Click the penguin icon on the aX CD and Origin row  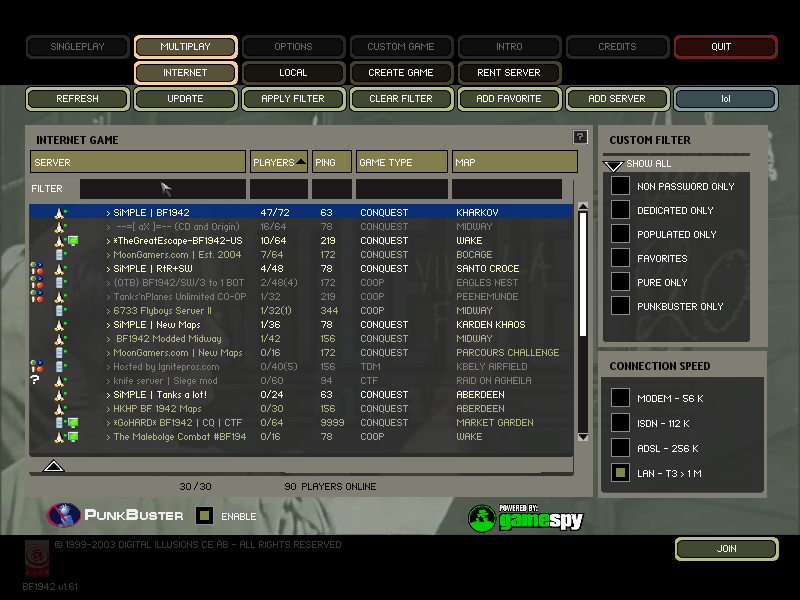pos(60,227)
